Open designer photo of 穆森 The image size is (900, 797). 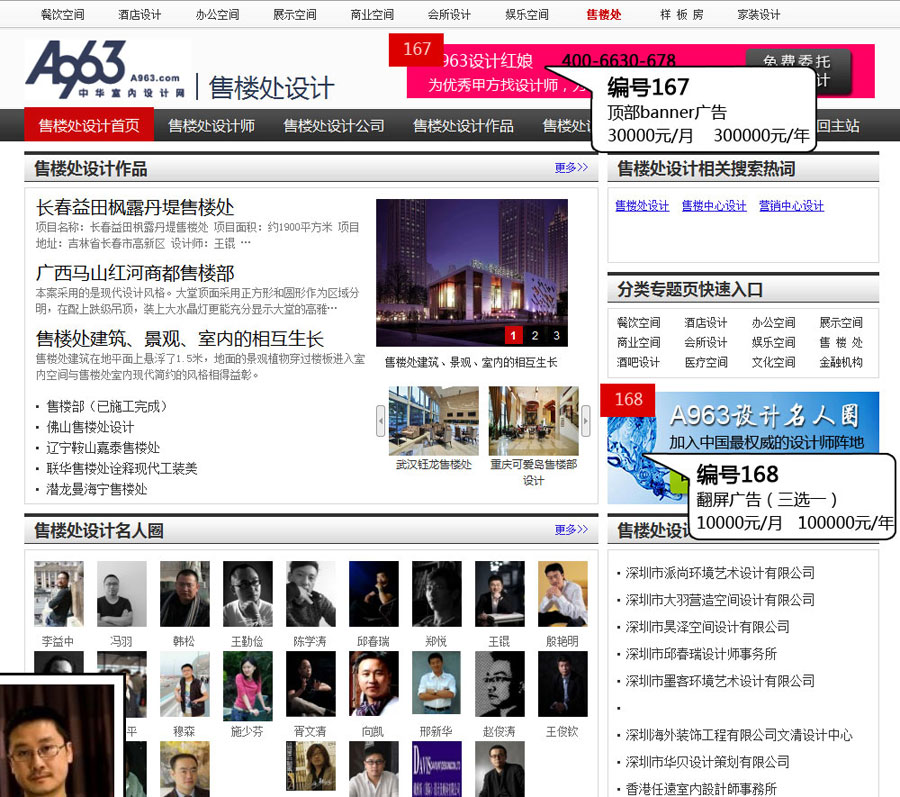point(185,684)
